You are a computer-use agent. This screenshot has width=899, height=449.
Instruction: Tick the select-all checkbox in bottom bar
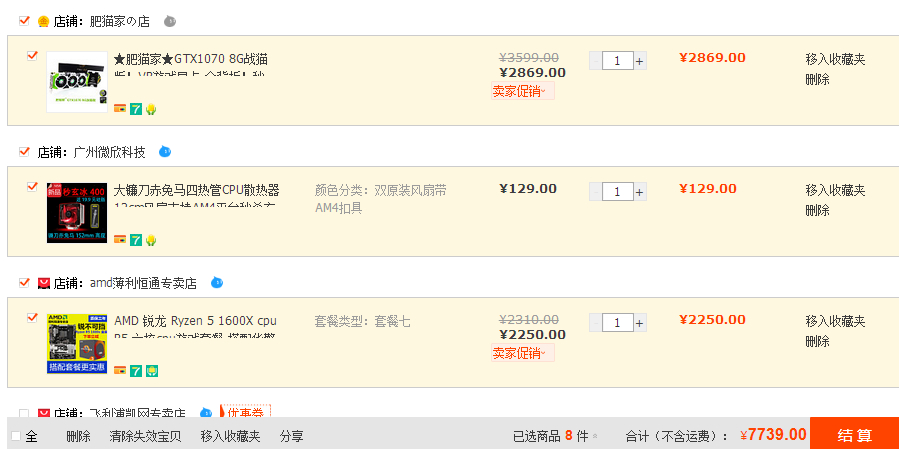tap(16, 436)
